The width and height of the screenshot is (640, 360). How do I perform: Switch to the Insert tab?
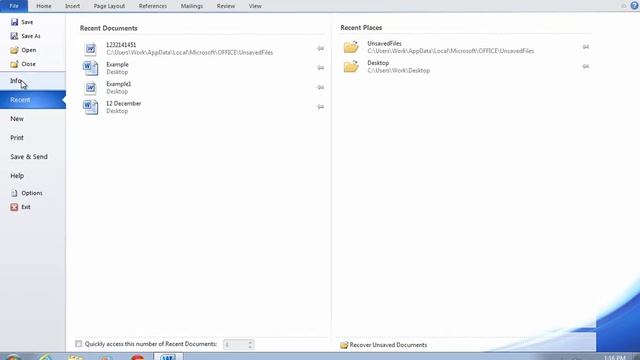click(x=73, y=6)
